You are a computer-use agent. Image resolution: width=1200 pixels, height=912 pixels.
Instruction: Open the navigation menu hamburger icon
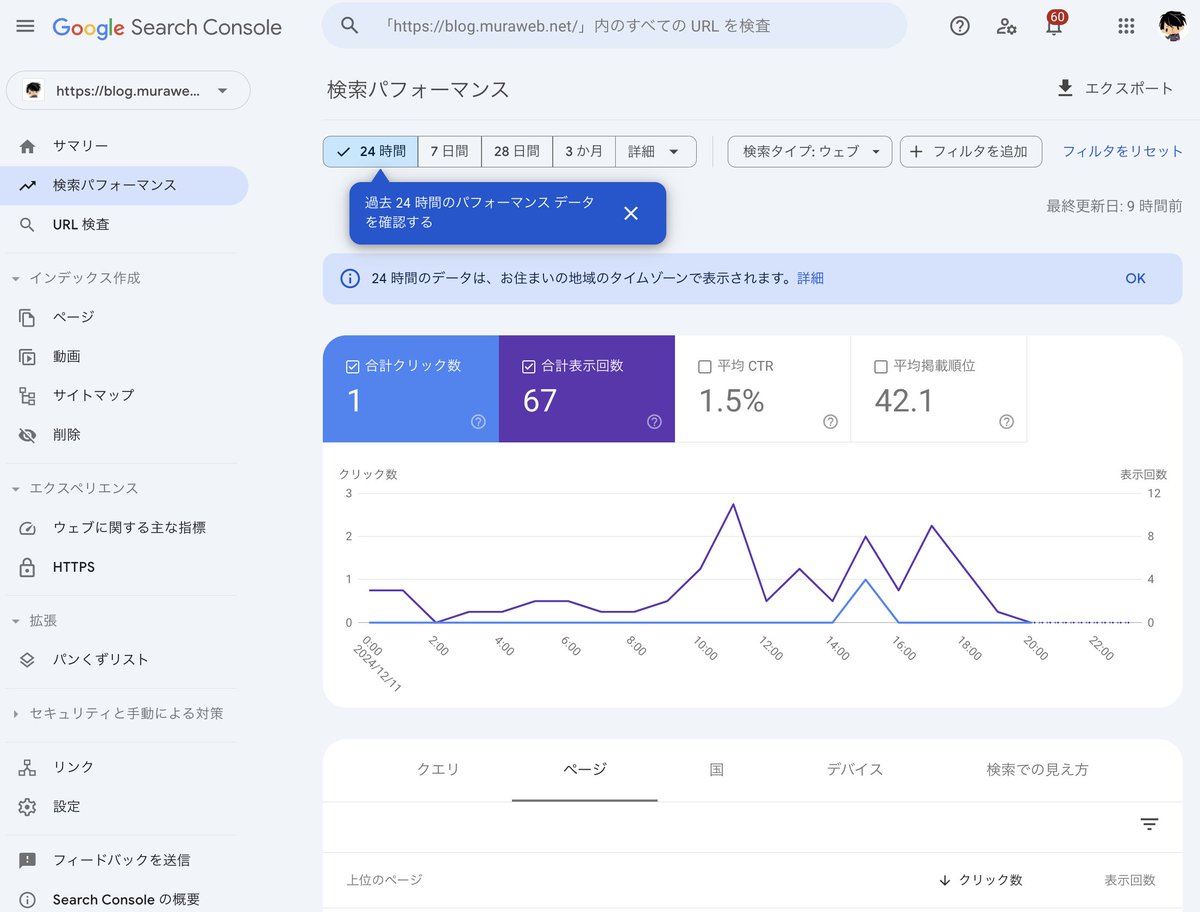25,26
